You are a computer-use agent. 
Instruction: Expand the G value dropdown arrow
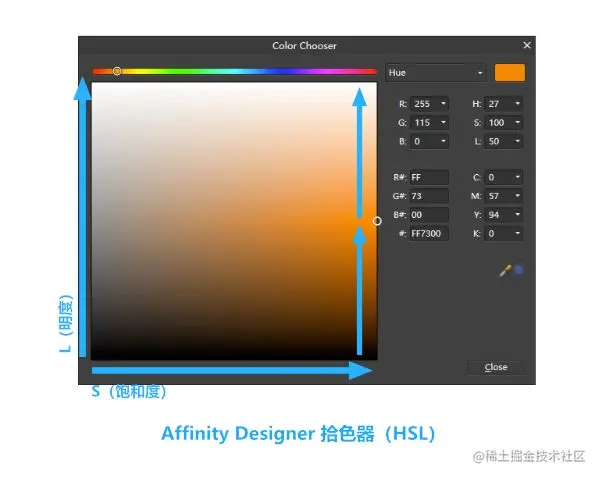(443, 122)
